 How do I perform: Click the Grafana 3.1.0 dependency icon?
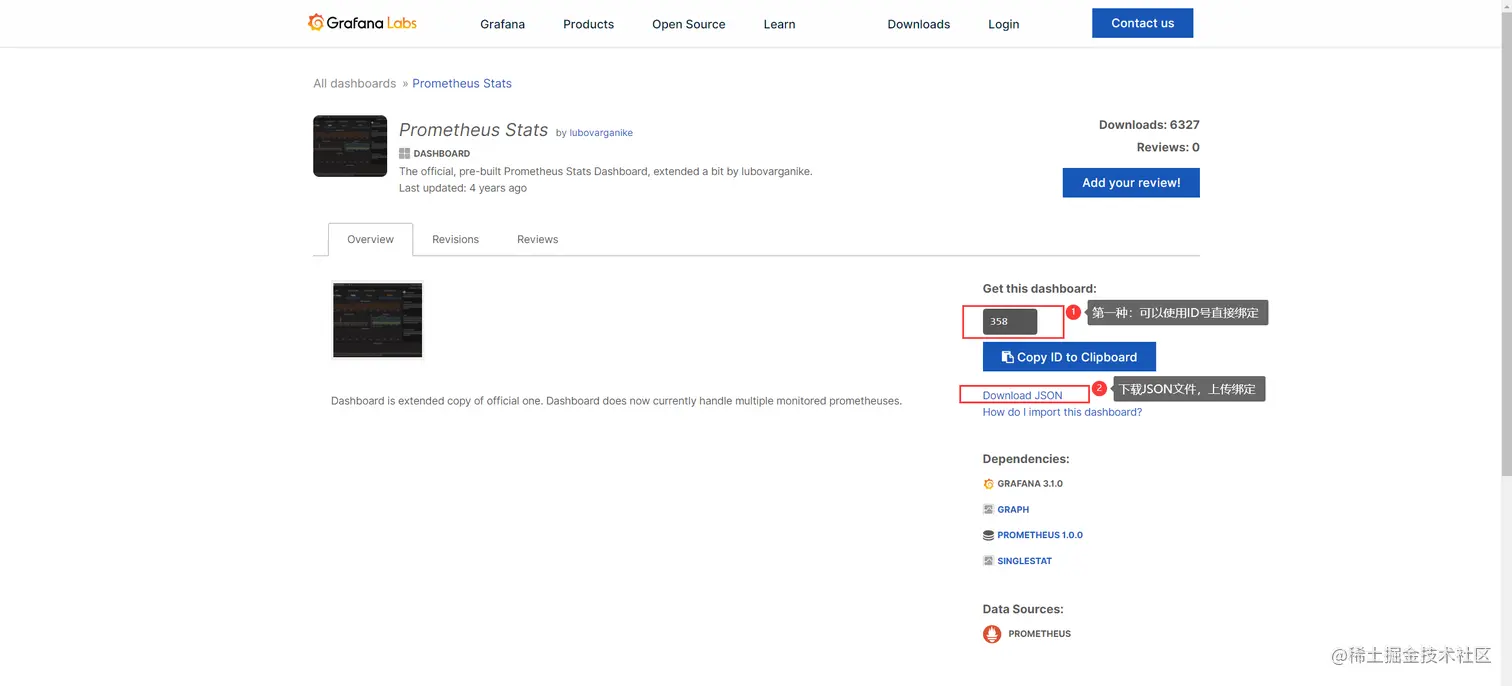click(x=988, y=484)
